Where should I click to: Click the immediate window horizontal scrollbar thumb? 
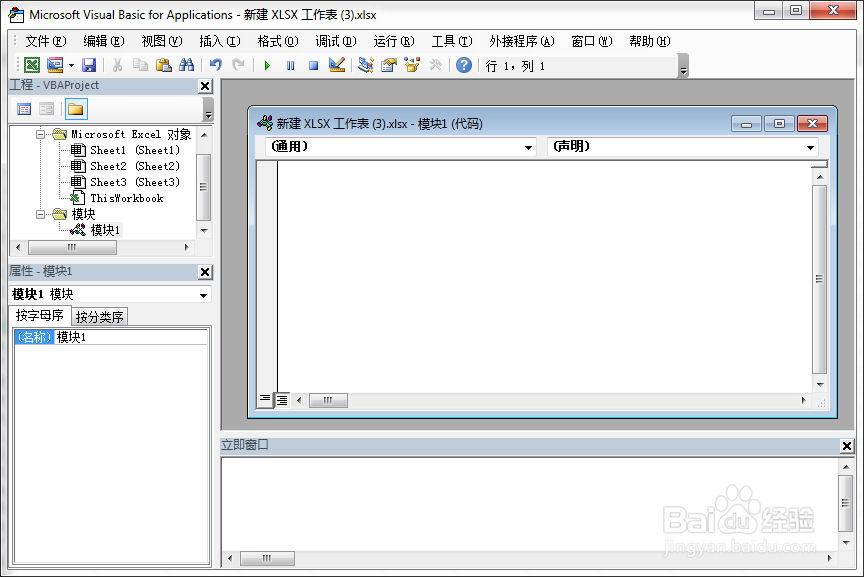267,558
